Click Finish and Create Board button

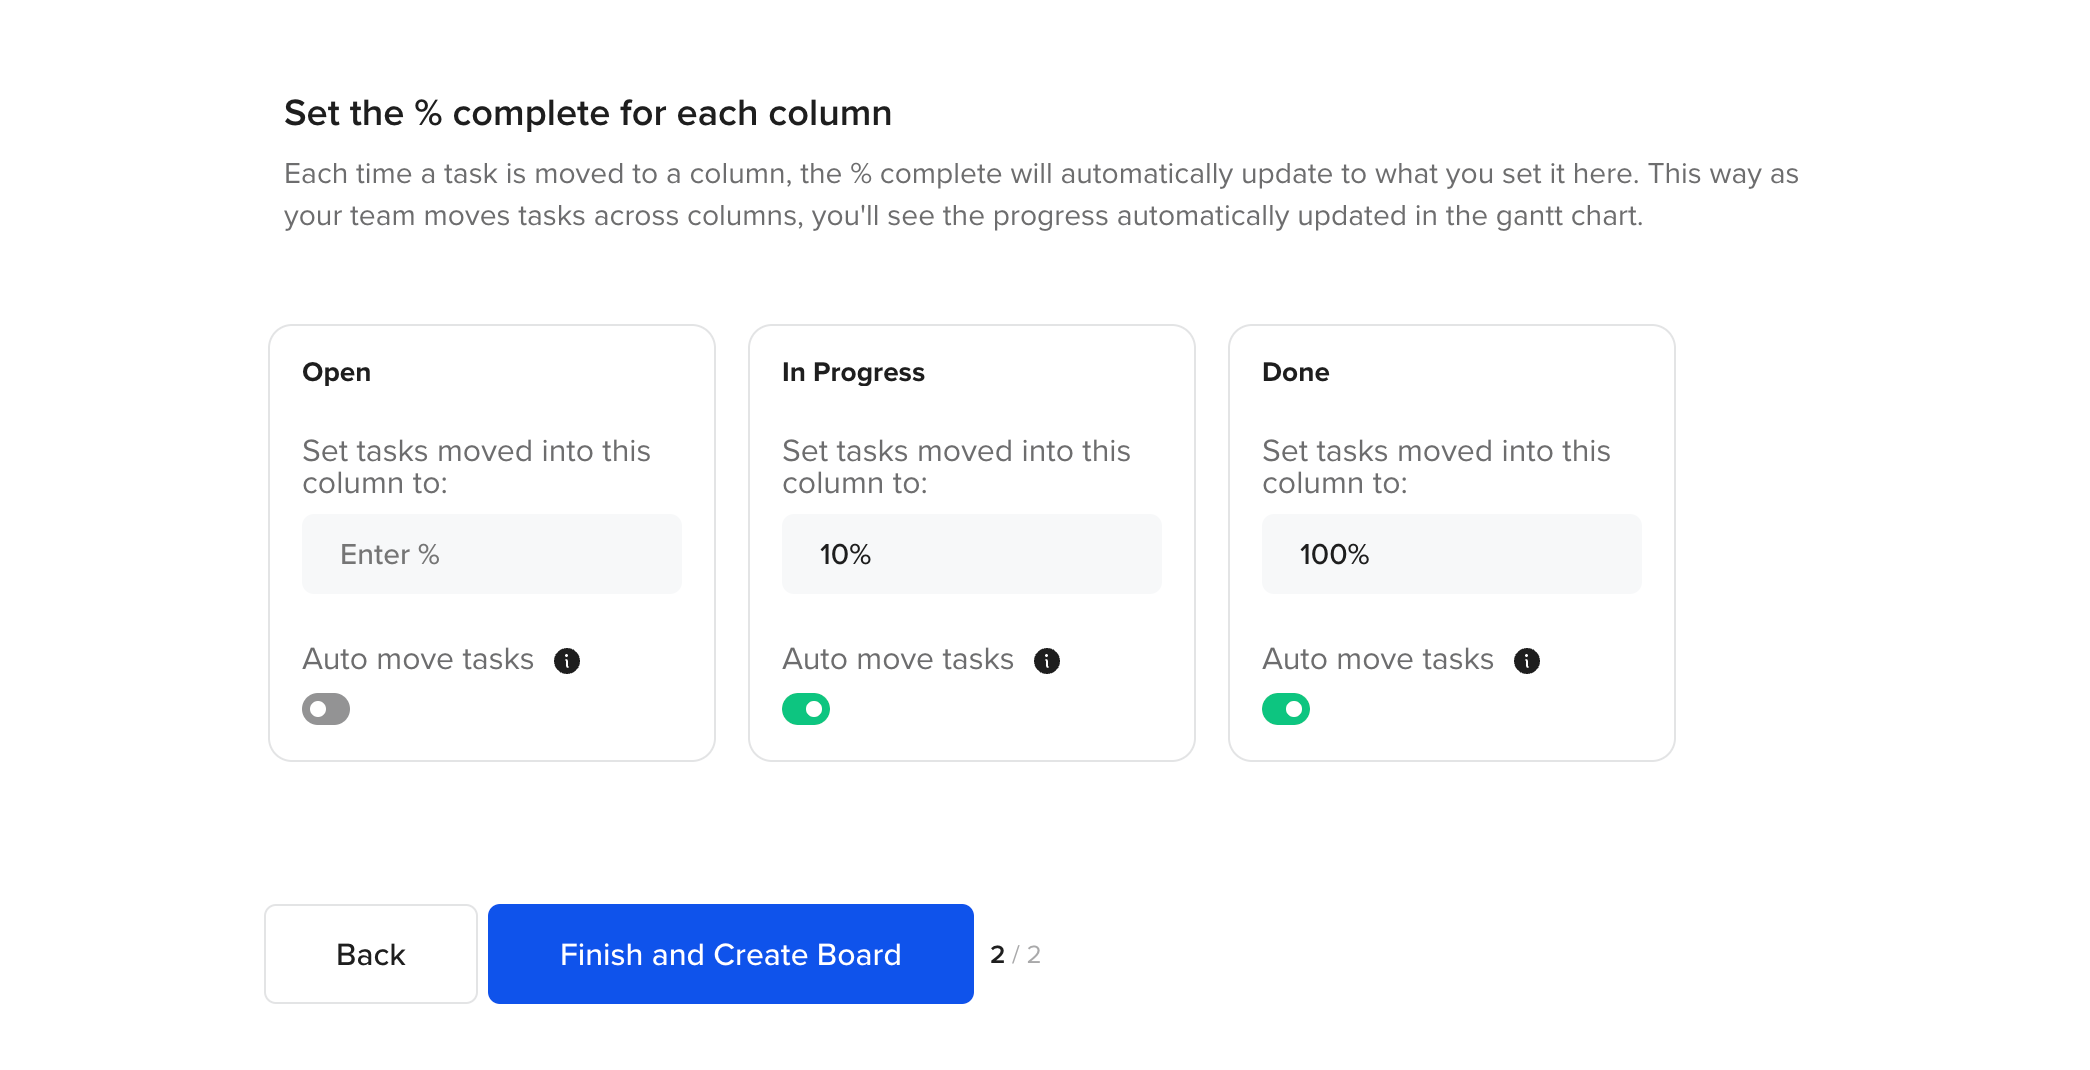(731, 954)
